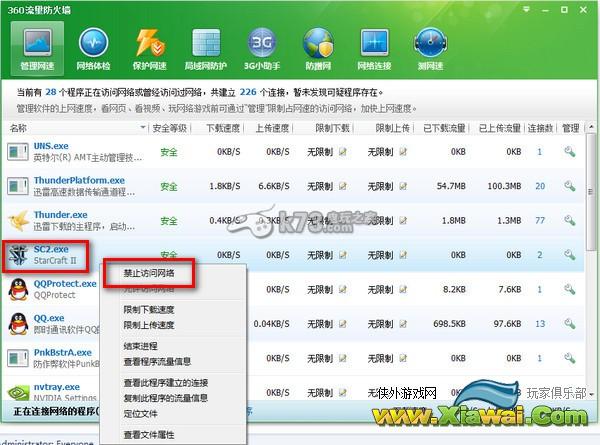Click connection count 13 for QQ.exe

[540, 324]
